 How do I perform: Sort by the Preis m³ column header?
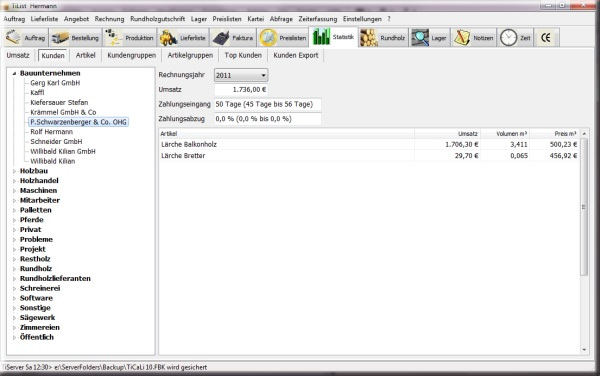point(555,133)
